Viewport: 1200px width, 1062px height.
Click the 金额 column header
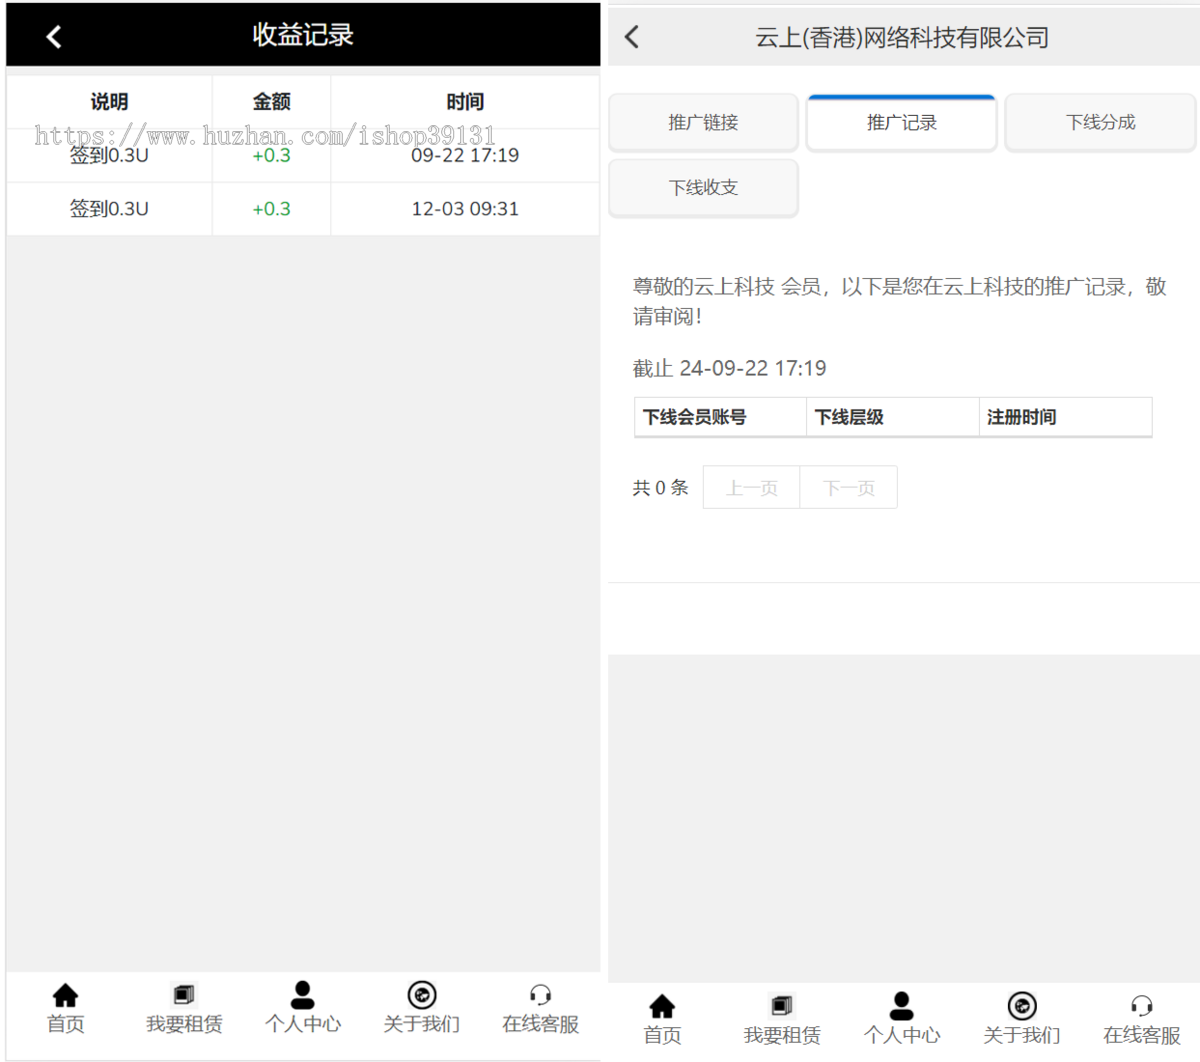pyautogui.click(x=271, y=101)
